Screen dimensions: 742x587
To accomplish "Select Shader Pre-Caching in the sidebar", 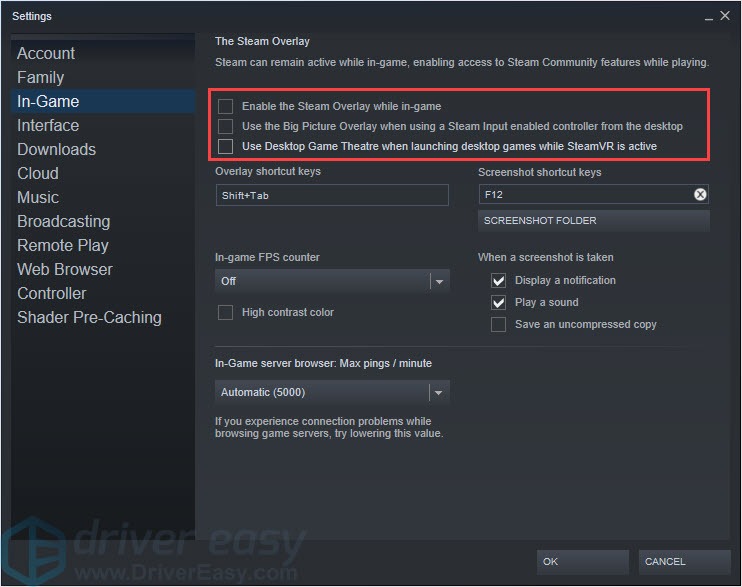I will click(x=89, y=318).
